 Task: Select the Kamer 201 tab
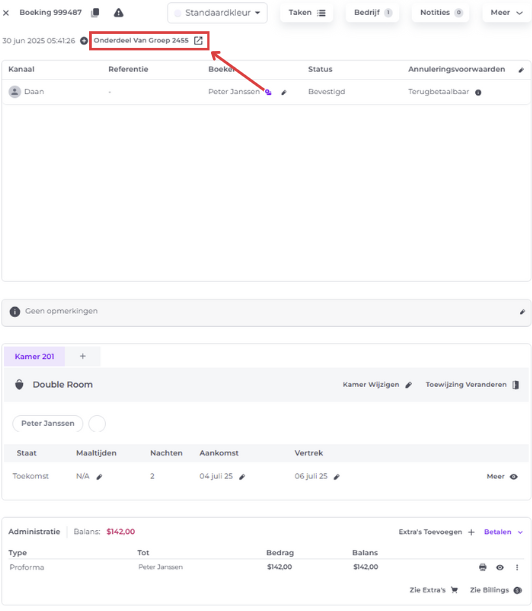tap(34, 357)
